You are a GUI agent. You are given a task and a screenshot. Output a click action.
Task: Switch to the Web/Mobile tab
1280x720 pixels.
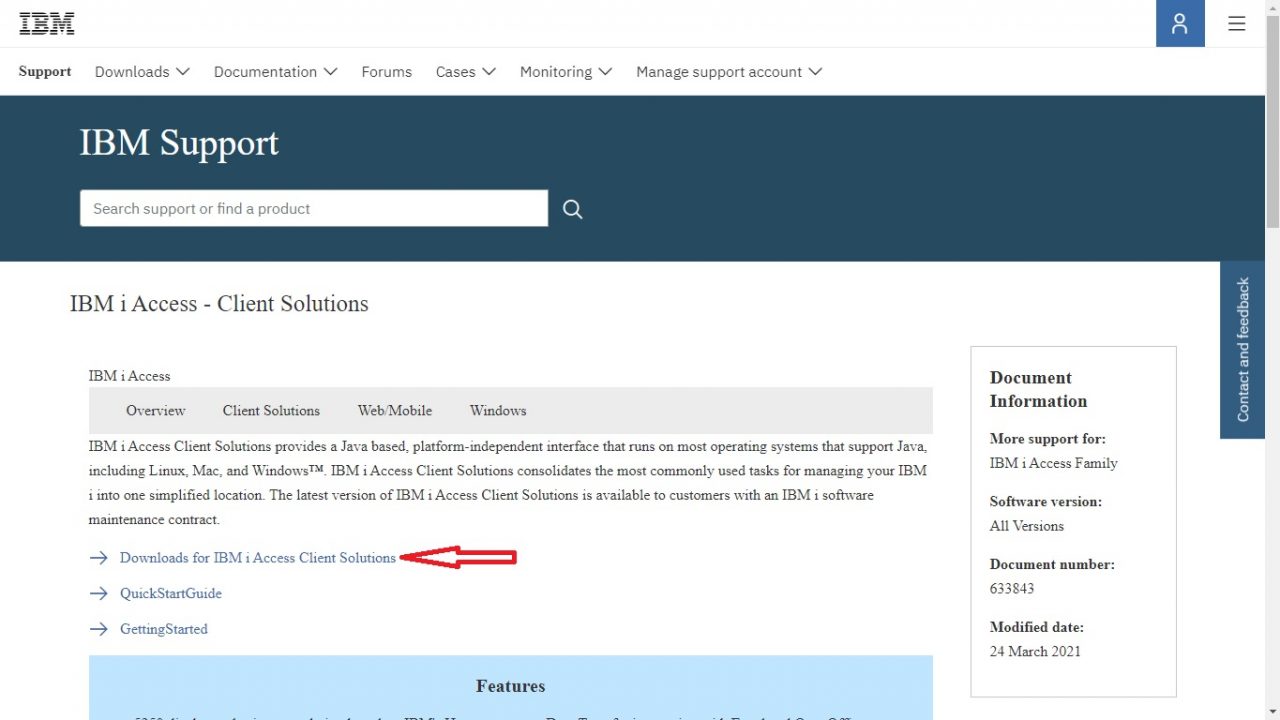click(x=394, y=410)
